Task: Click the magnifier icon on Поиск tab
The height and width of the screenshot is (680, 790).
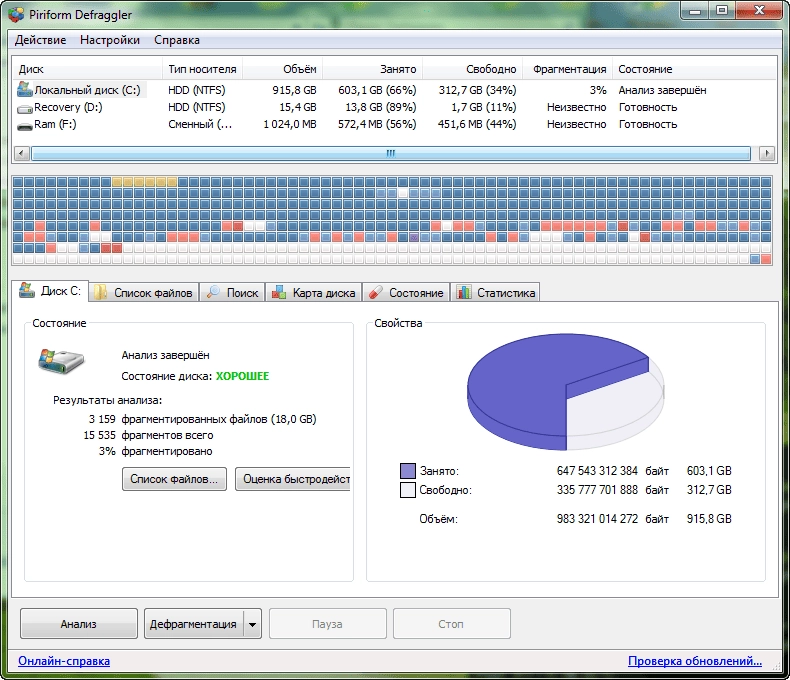Action: coord(214,292)
